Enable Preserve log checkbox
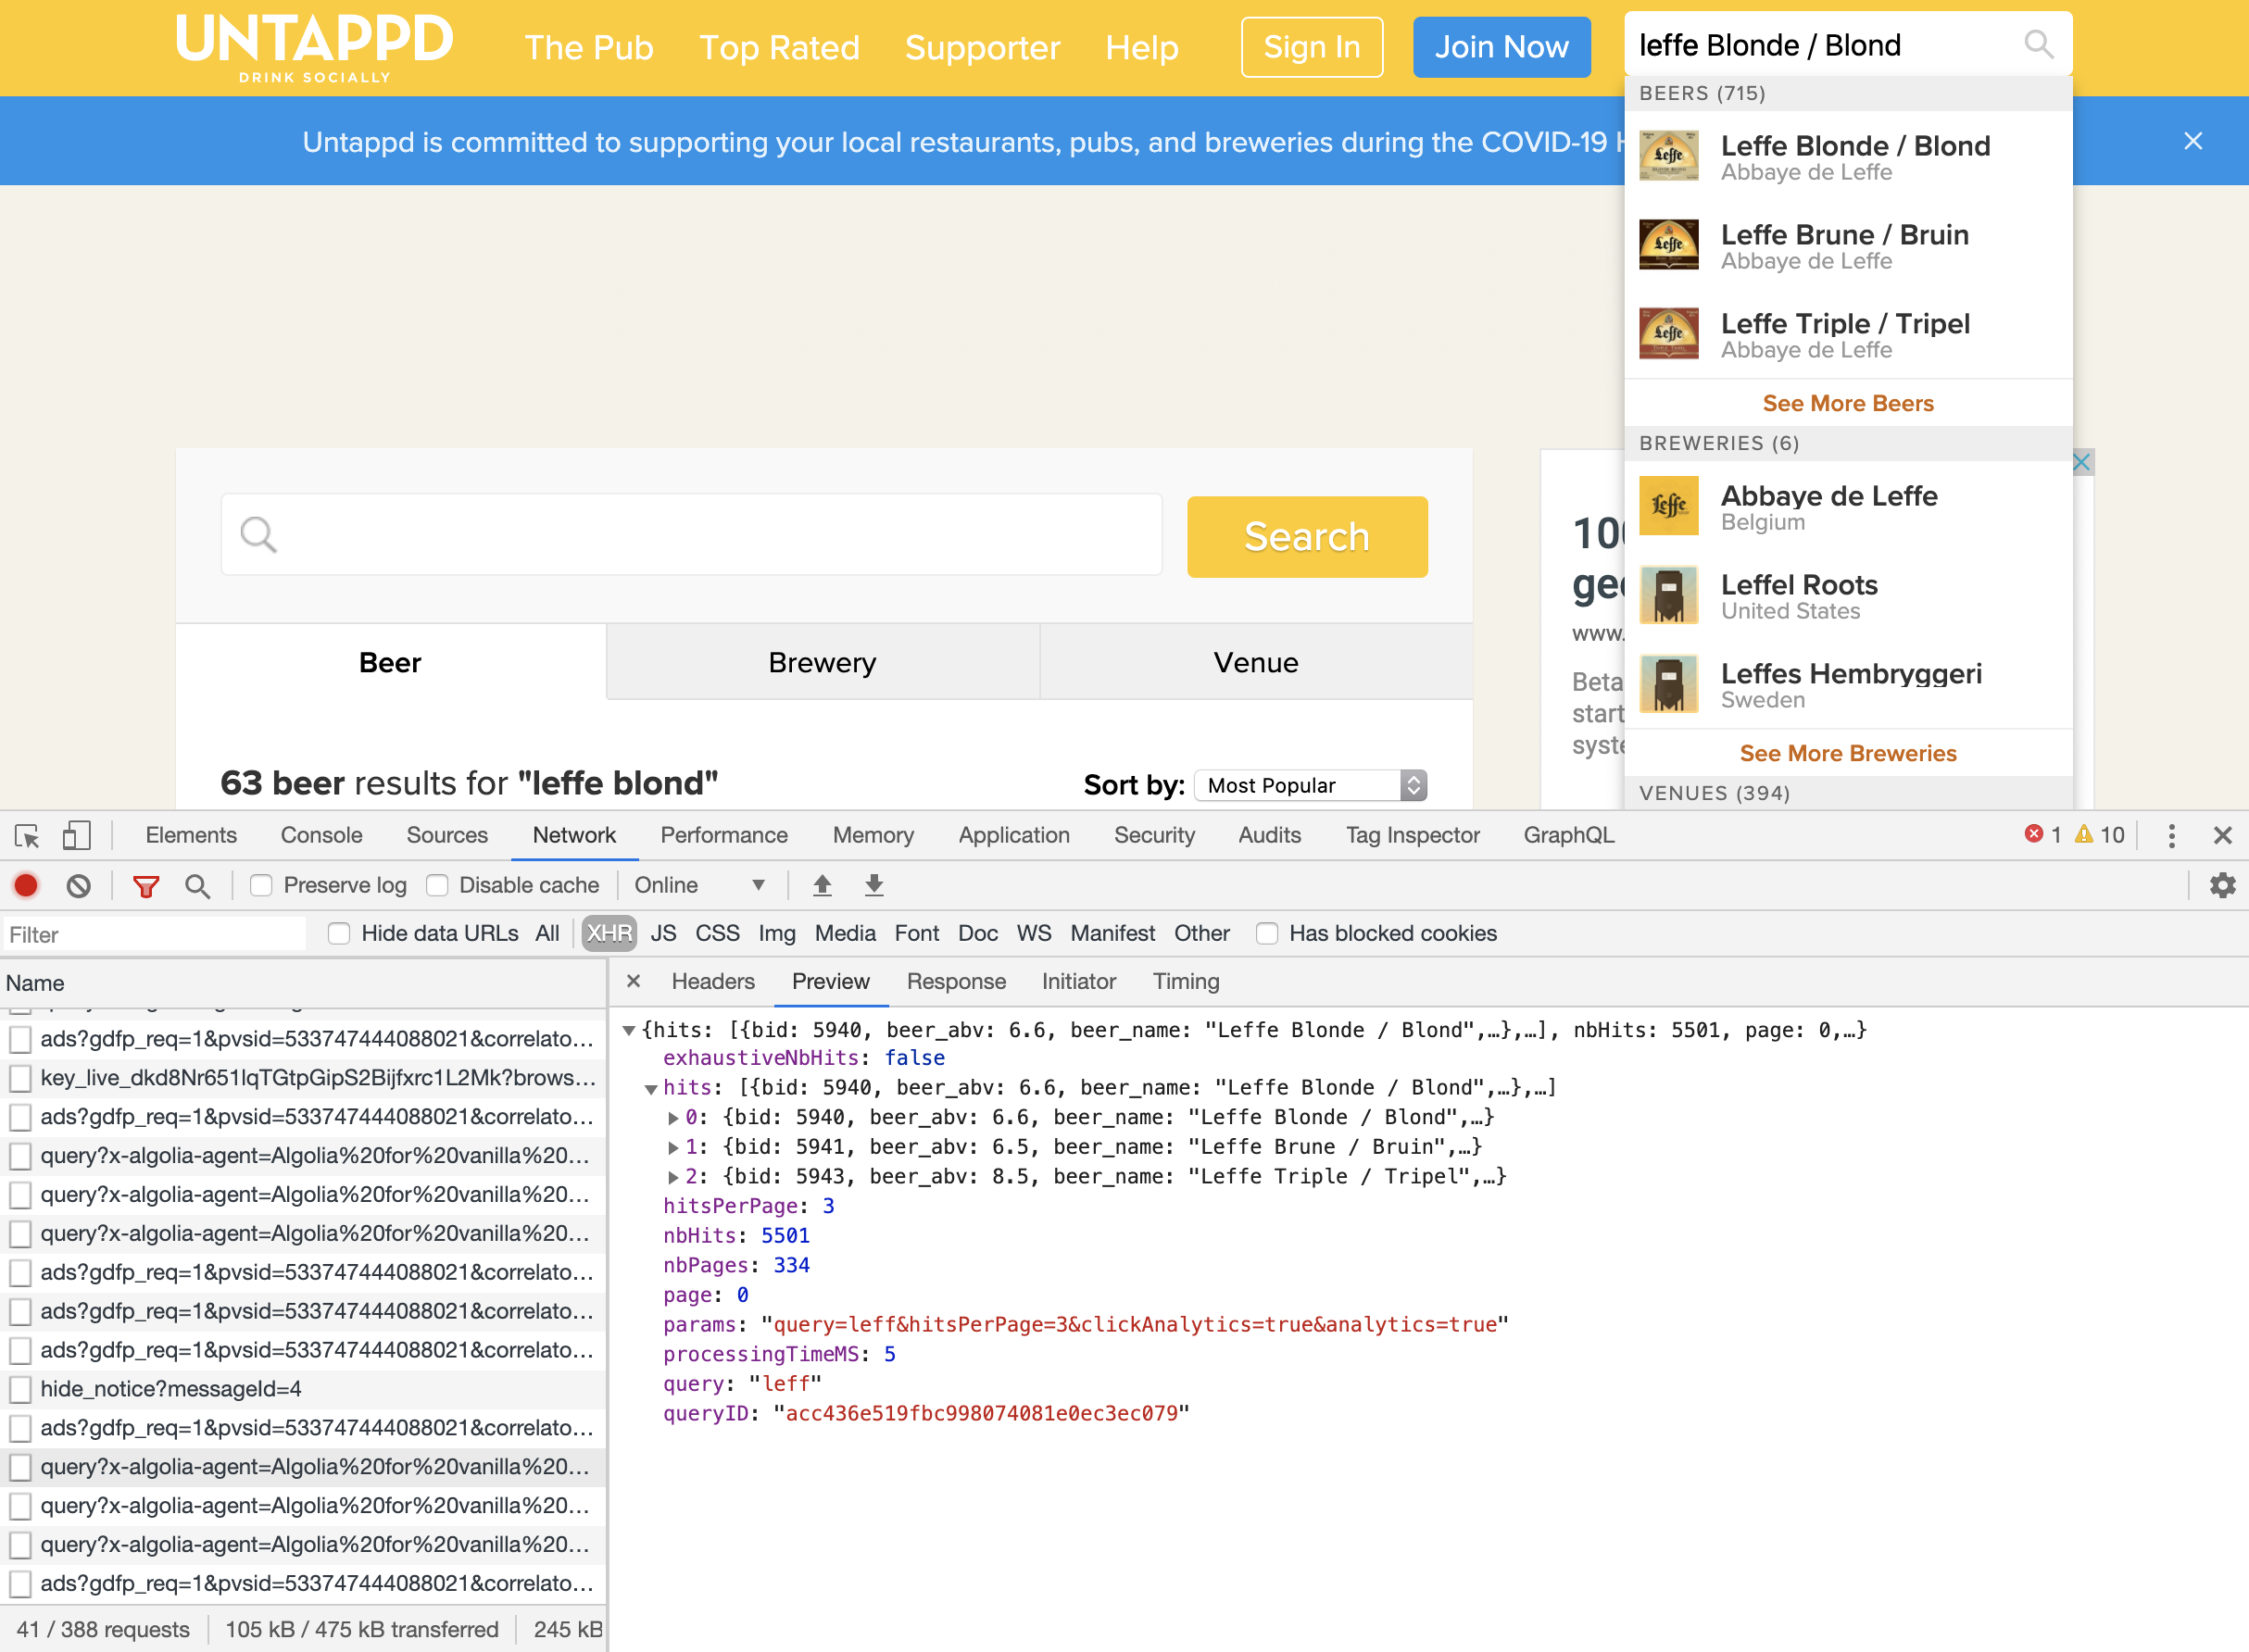 [261, 885]
